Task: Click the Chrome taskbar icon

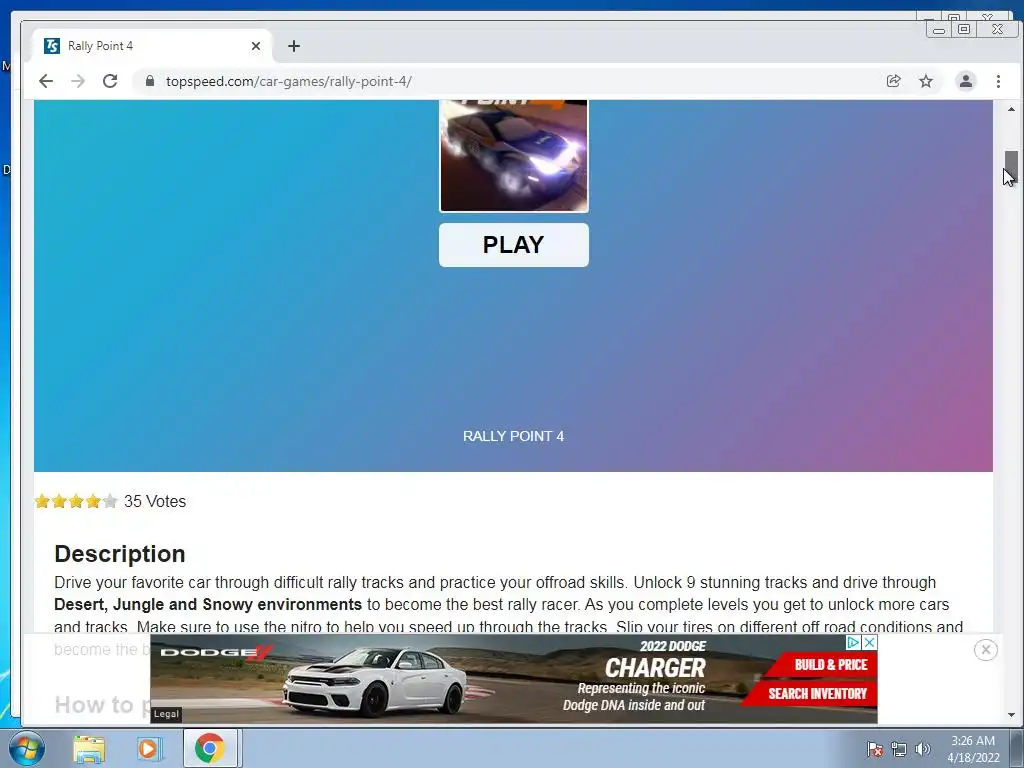Action: [x=210, y=748]
